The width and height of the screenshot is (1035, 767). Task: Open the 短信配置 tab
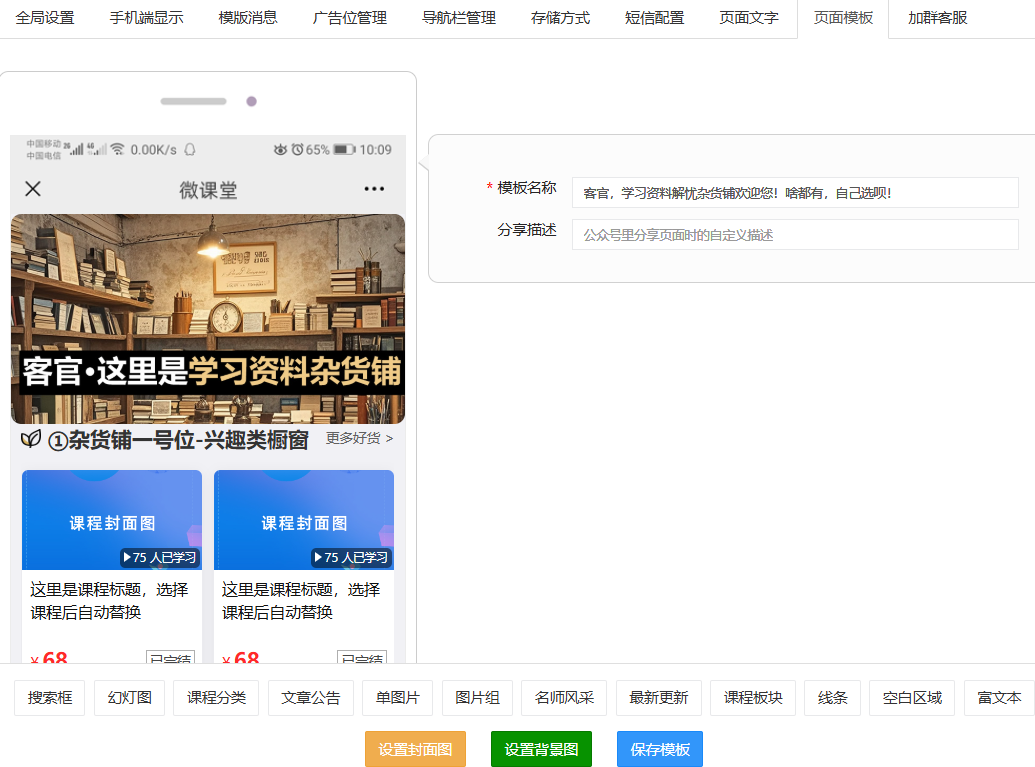pyautogui.click(x=654, y=18)
